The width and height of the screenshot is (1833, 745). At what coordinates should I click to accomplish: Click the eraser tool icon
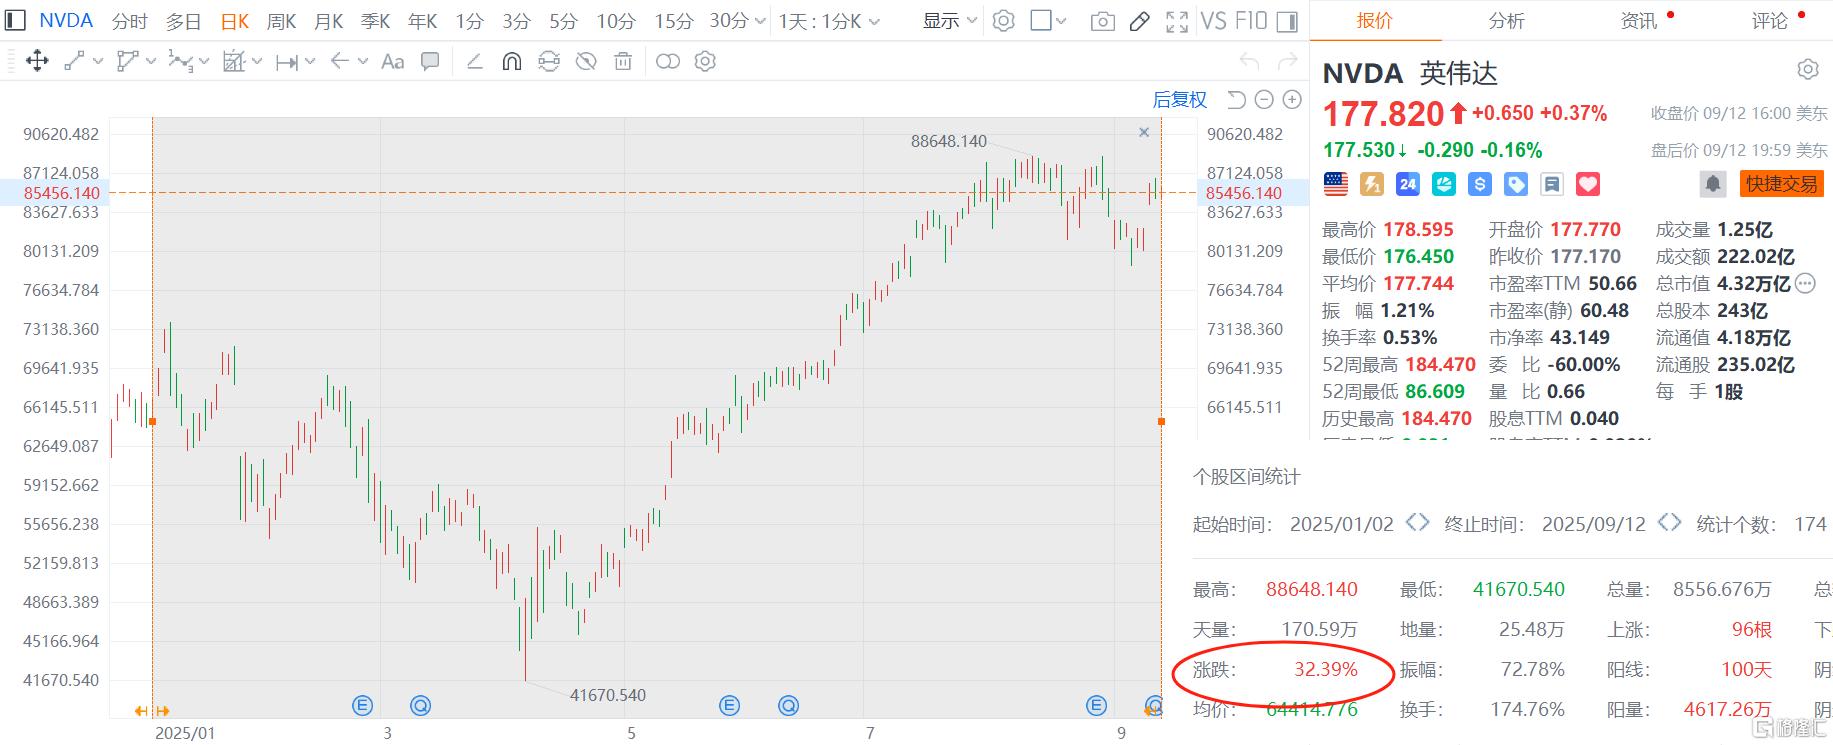475,61
